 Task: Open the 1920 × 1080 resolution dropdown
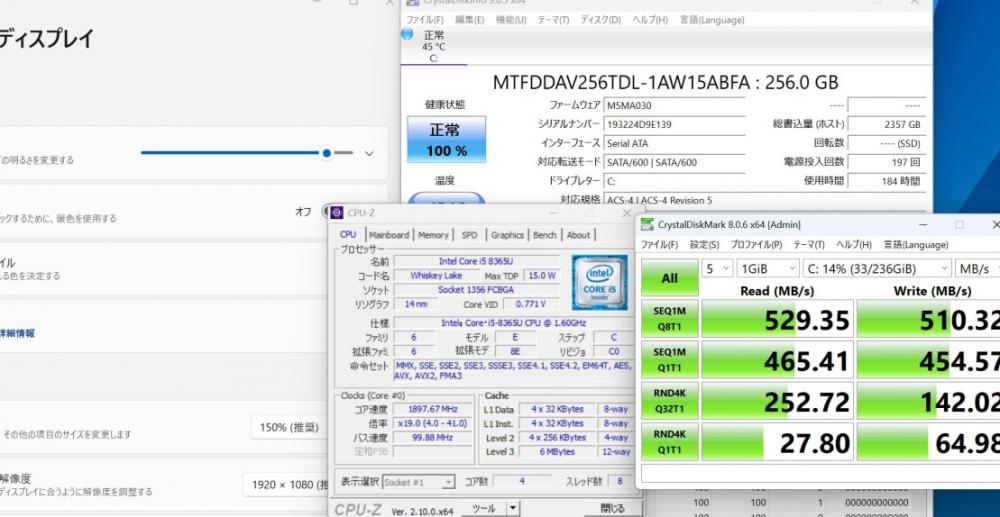286,484
